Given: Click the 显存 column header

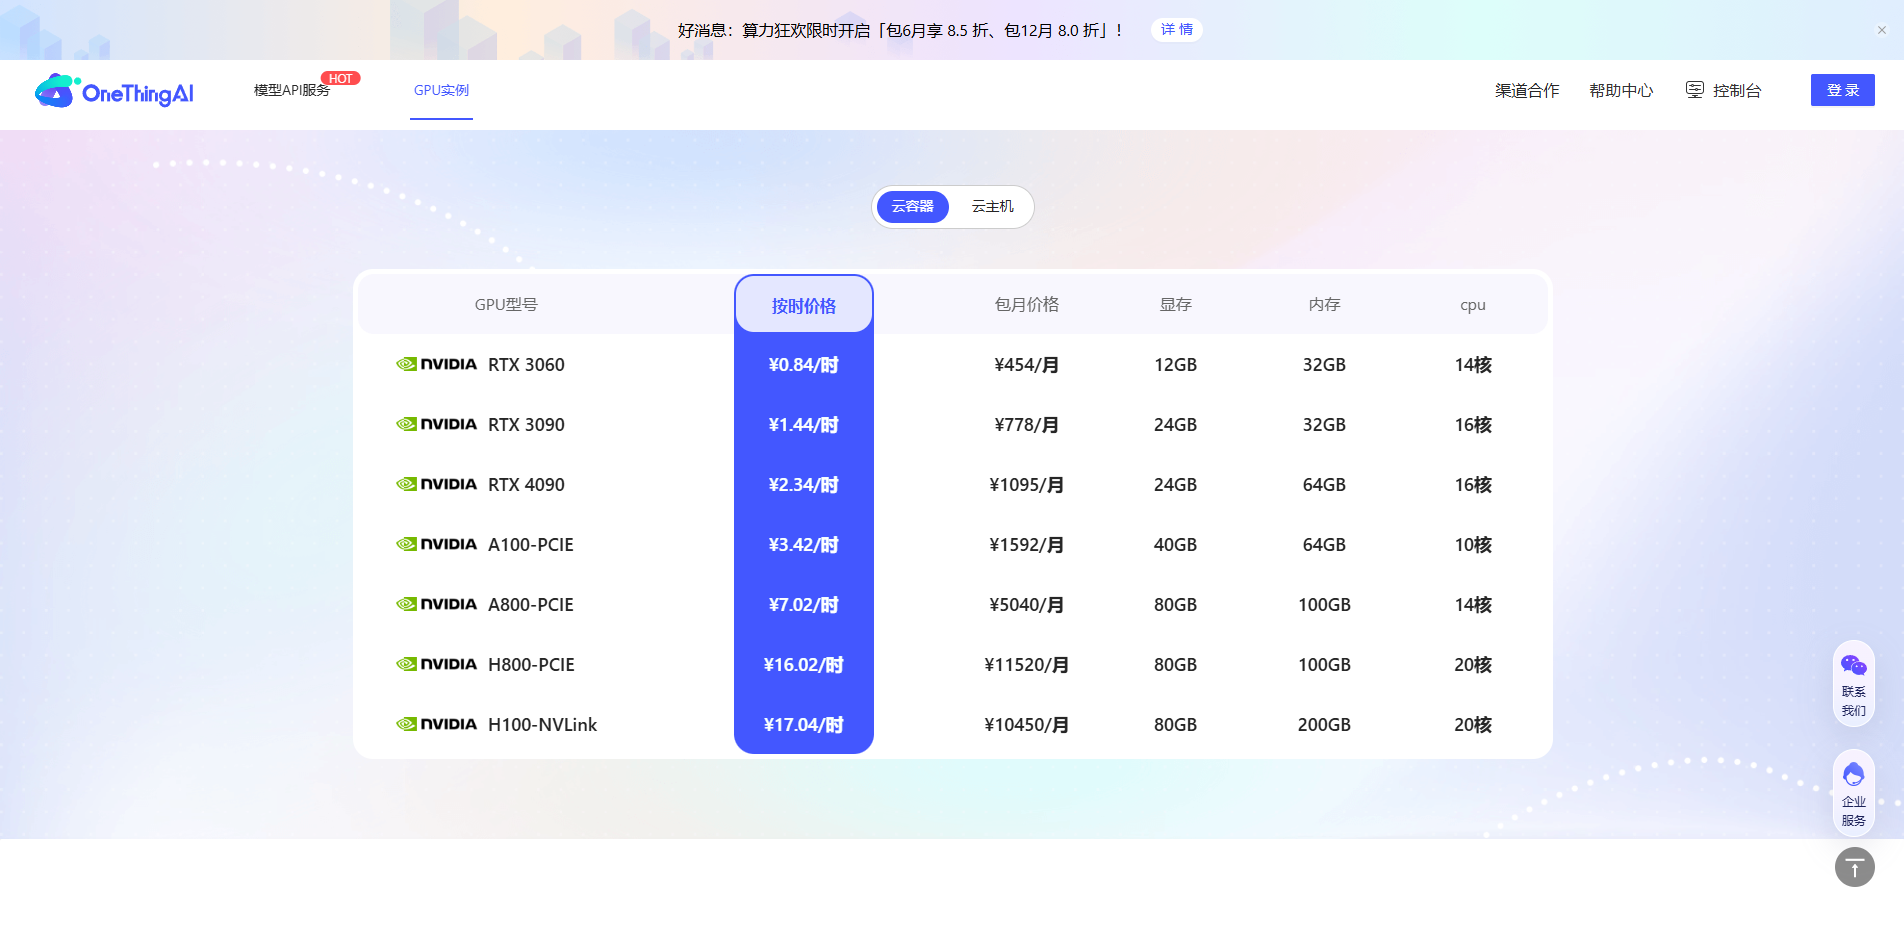Looking at the screenshot, I should tap(1176, 305).
